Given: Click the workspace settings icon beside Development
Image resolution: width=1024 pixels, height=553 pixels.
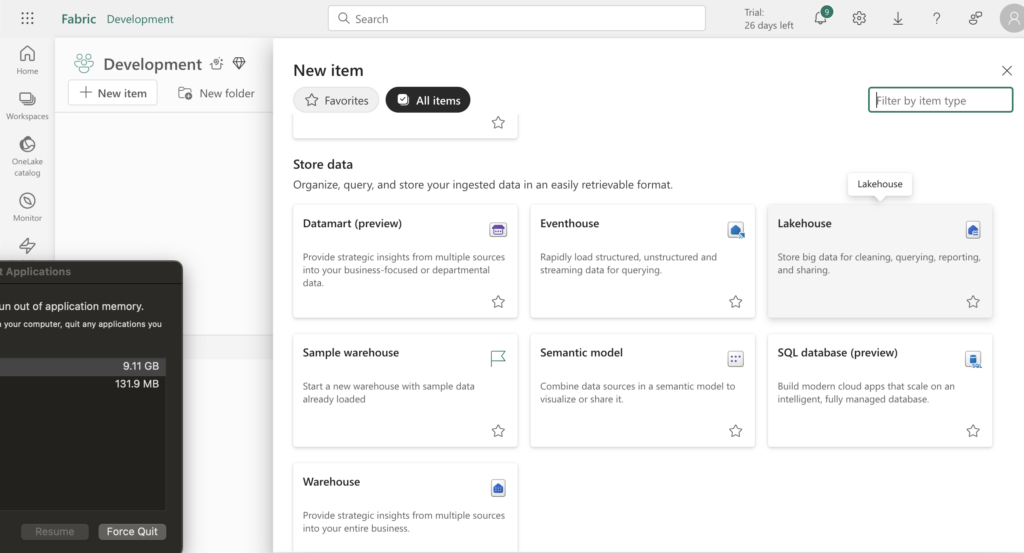Looking at the screenshot, I should pos(216,63).
